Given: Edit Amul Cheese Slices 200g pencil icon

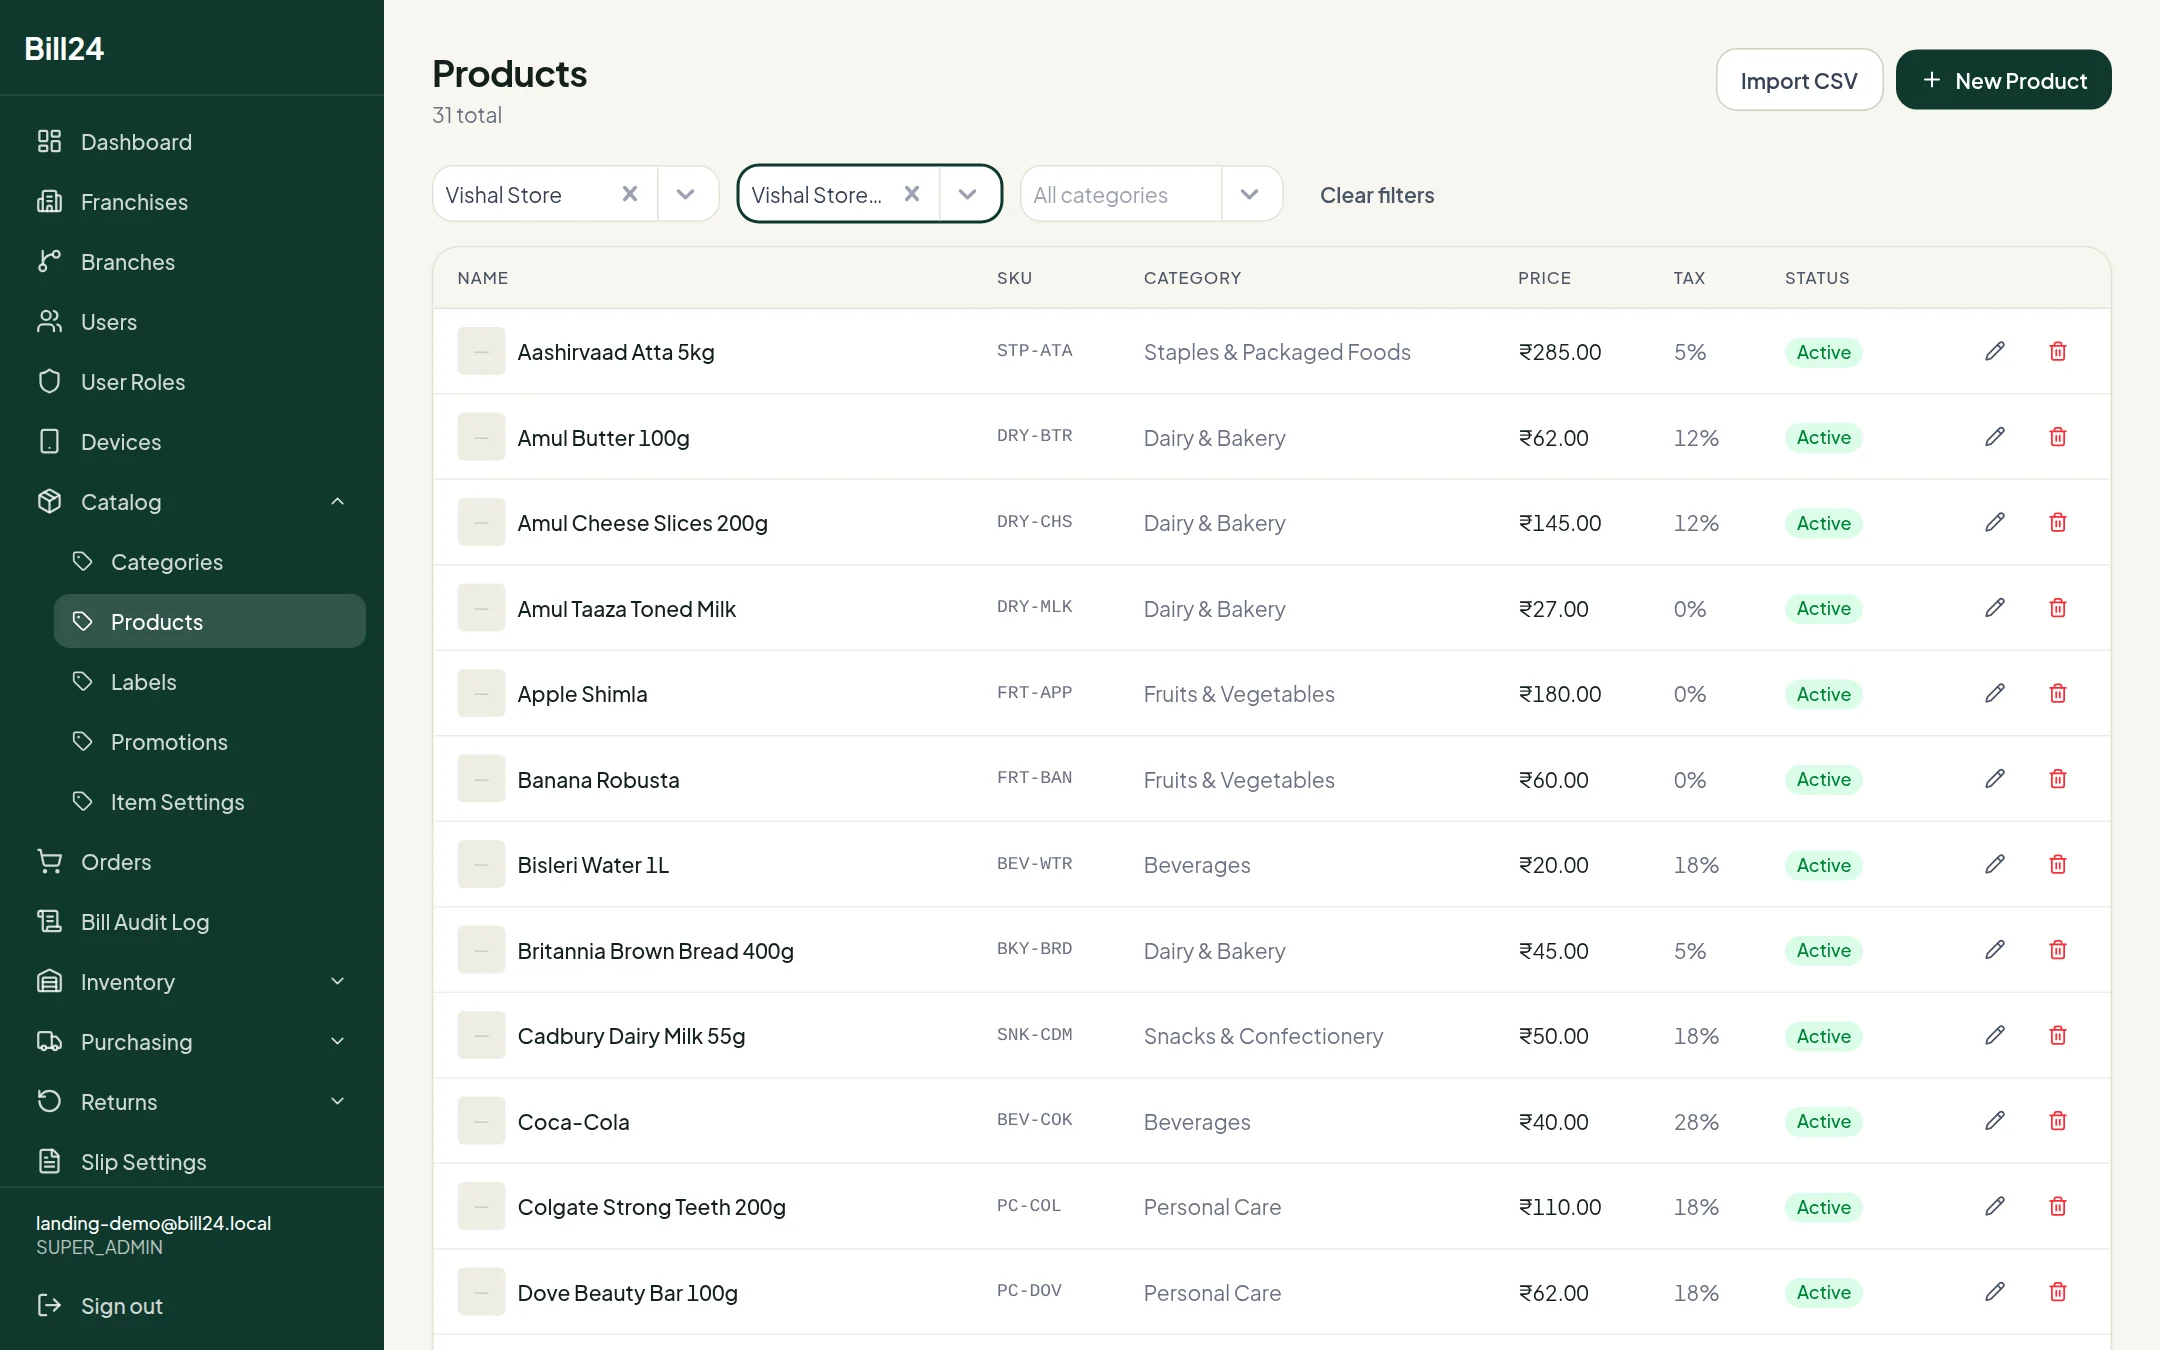Looking at the screenshot, I should [x=1995, y=522].
